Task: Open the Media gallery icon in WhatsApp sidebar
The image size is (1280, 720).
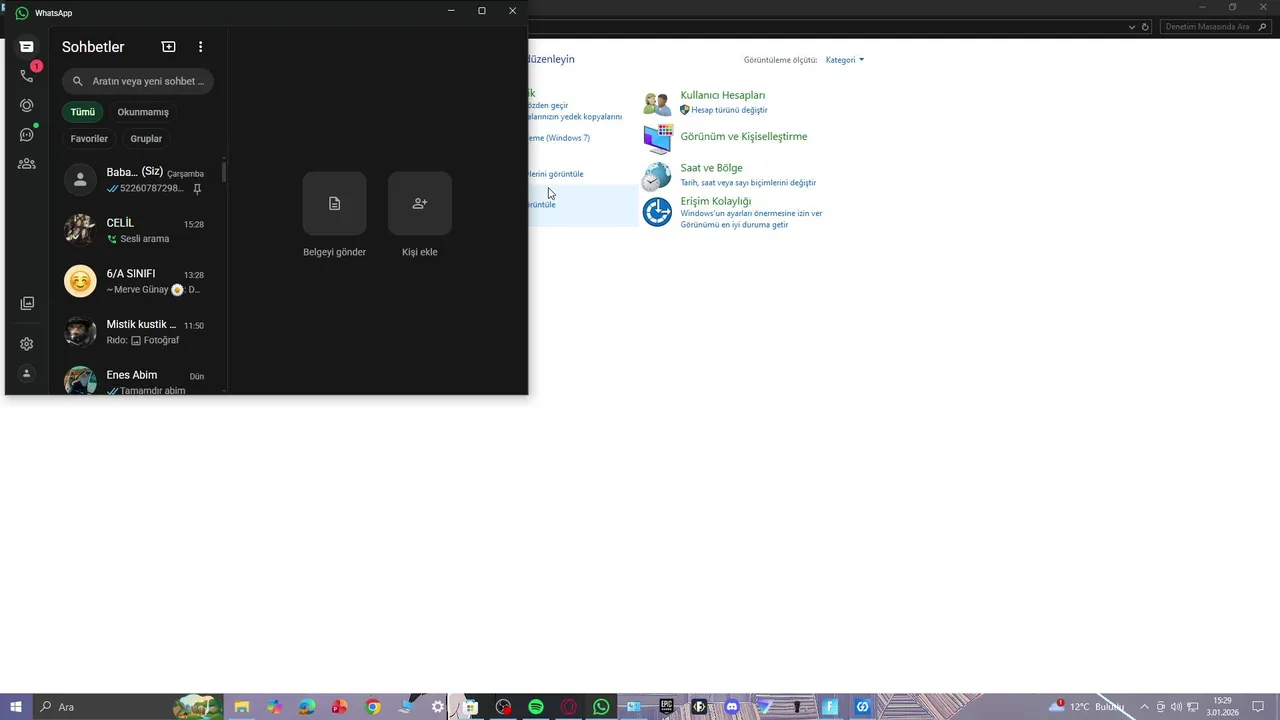Action: click(x=27, y=303)
